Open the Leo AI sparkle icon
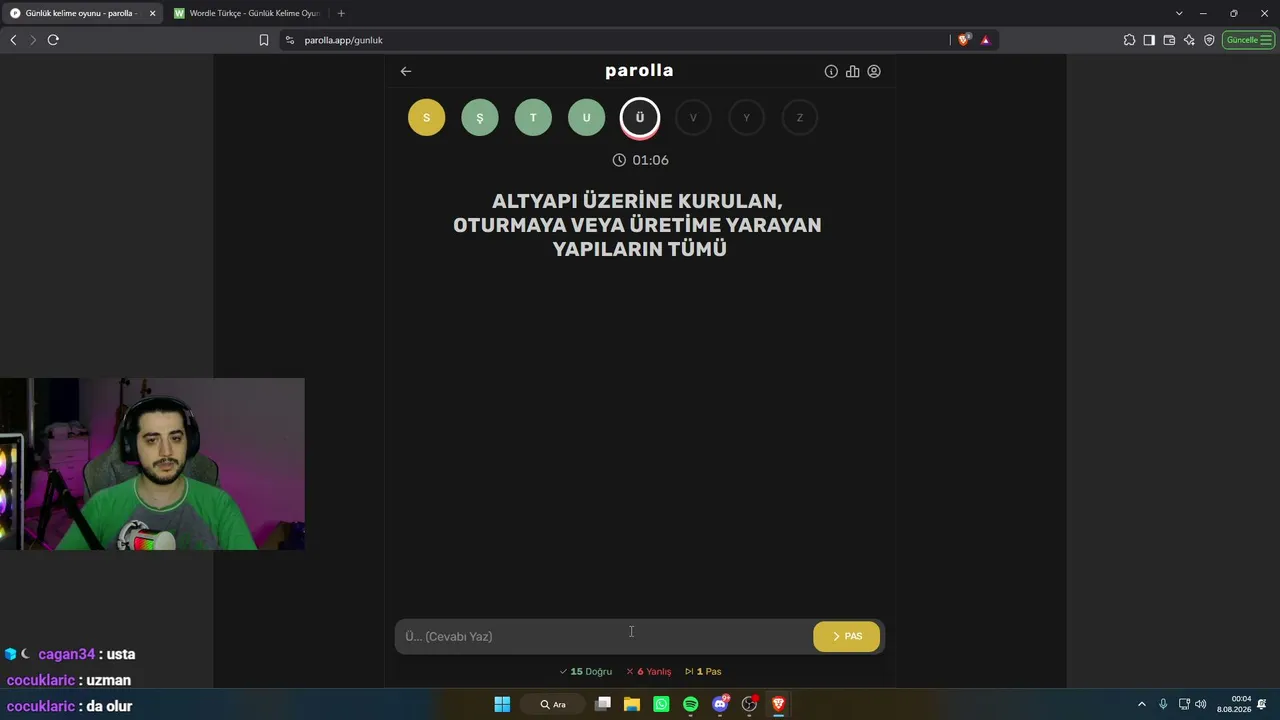1280x720 pixels. (x=1189, y=40)
